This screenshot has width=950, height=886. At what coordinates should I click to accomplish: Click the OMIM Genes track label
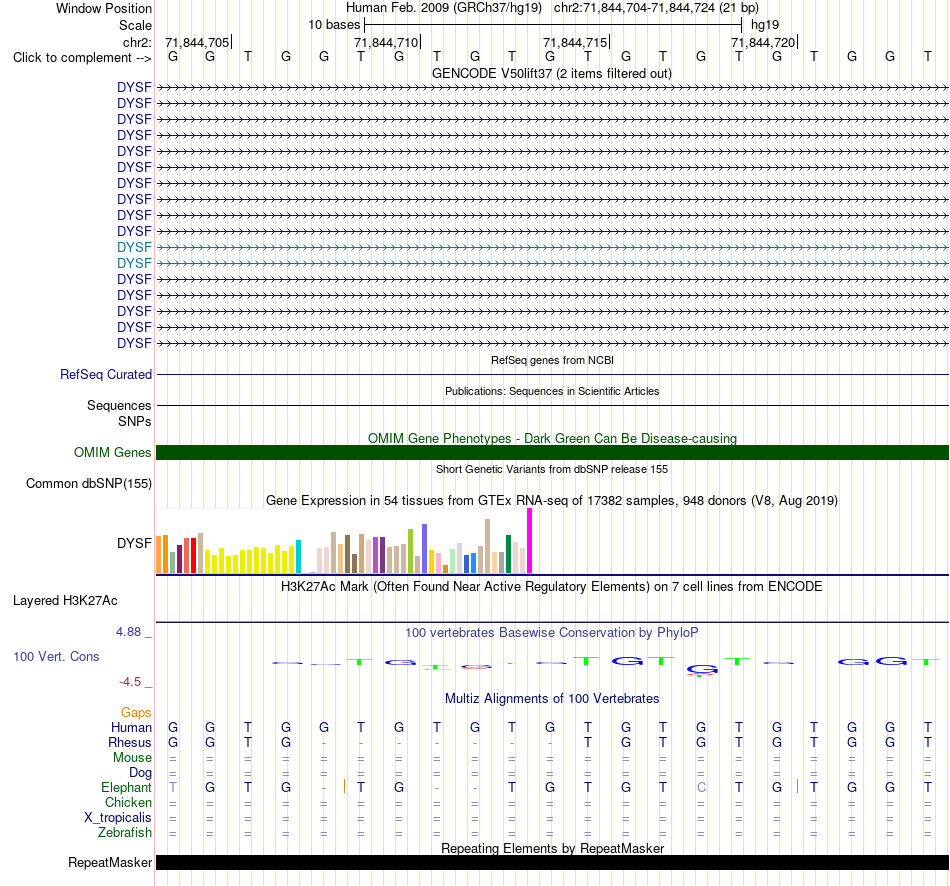[113, 453]
